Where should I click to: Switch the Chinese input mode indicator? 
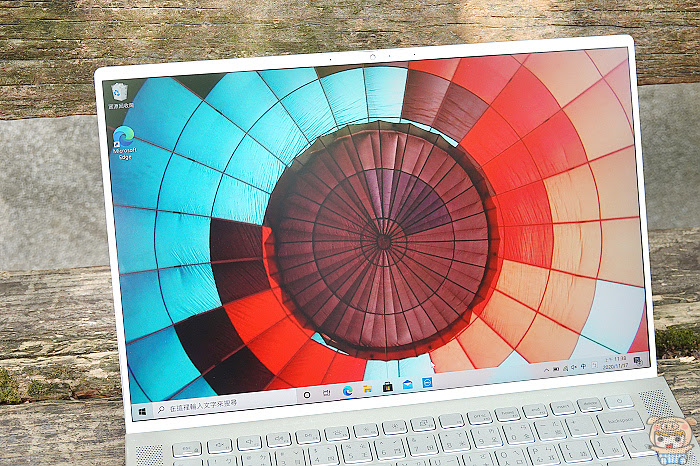point(583,366)
